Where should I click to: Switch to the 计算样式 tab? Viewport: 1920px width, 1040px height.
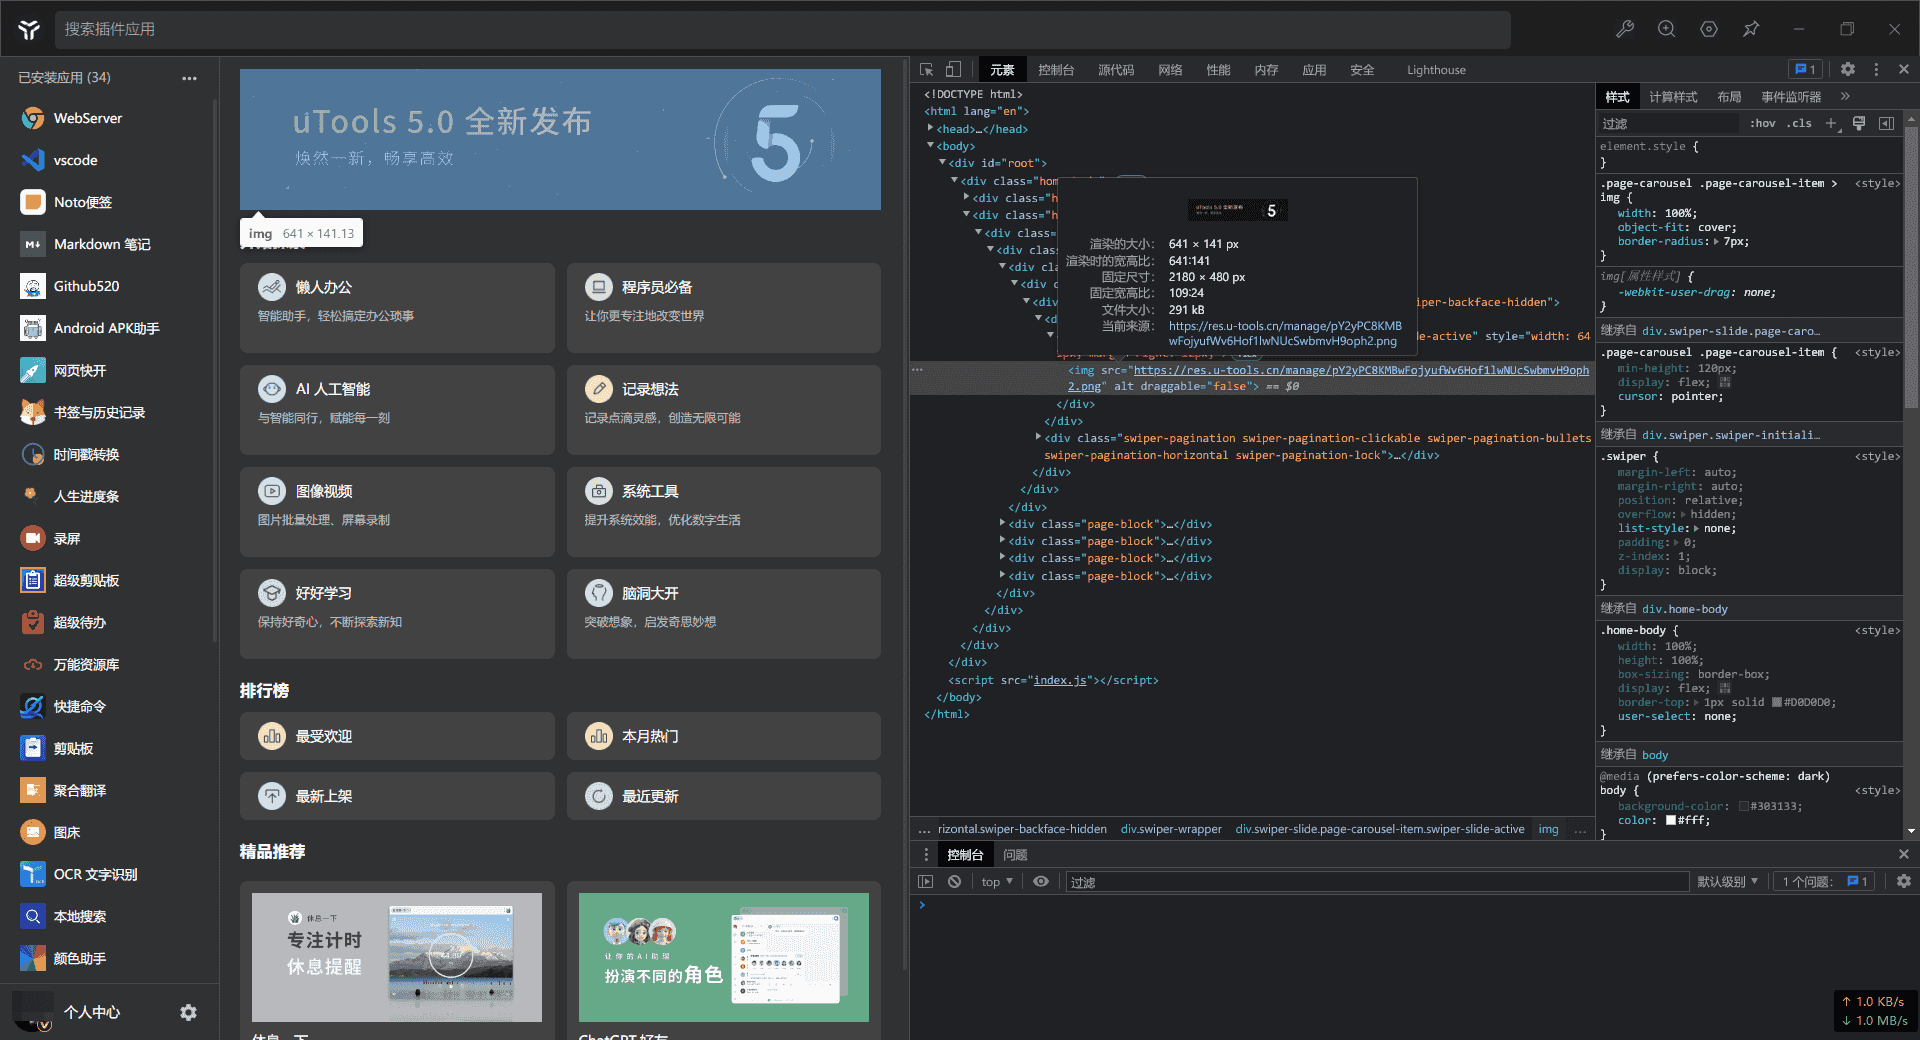point(1673,96)
